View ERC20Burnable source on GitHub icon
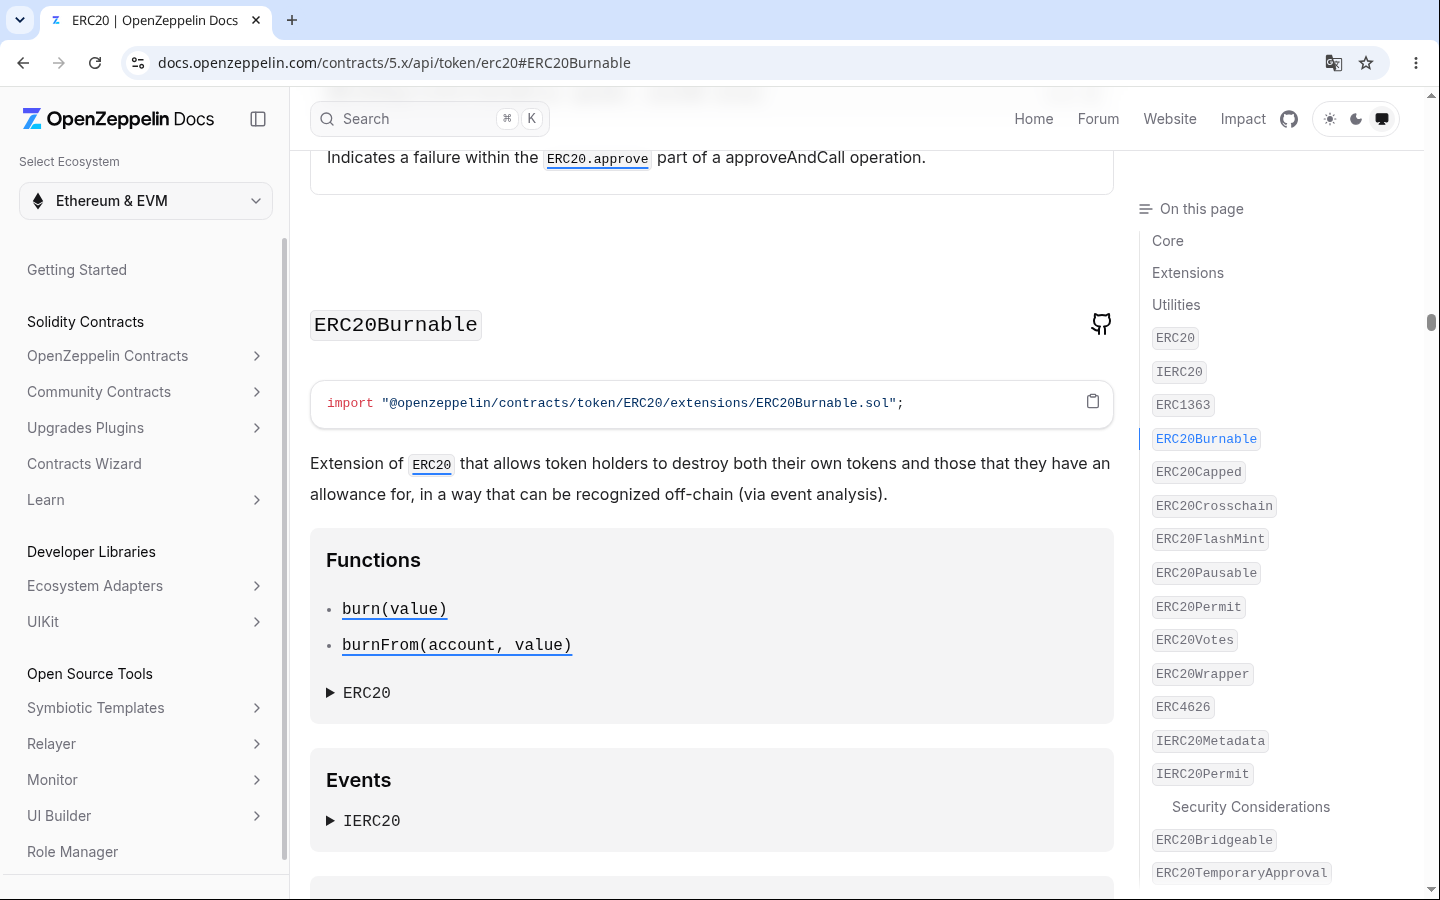 coord(1101,324)
